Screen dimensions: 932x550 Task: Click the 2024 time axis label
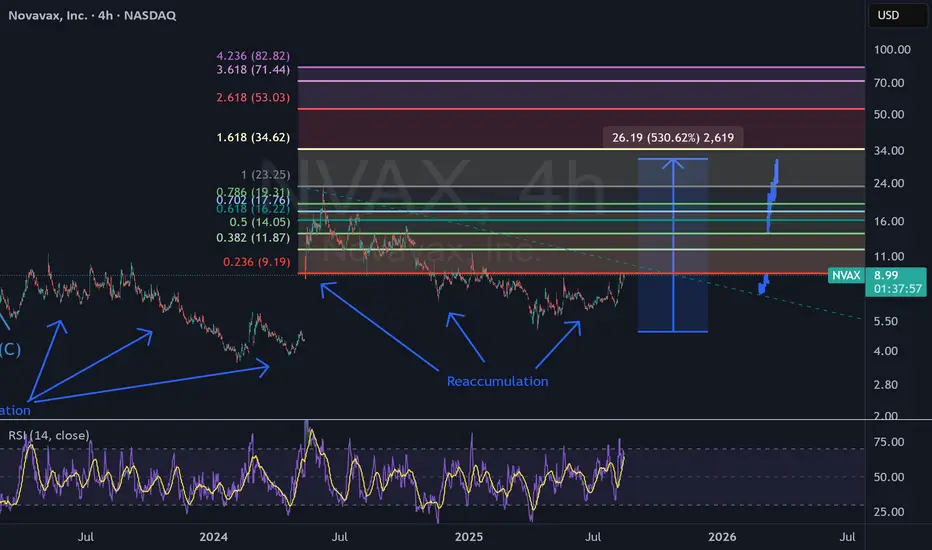pyautogui.click(x=213, y=538)
